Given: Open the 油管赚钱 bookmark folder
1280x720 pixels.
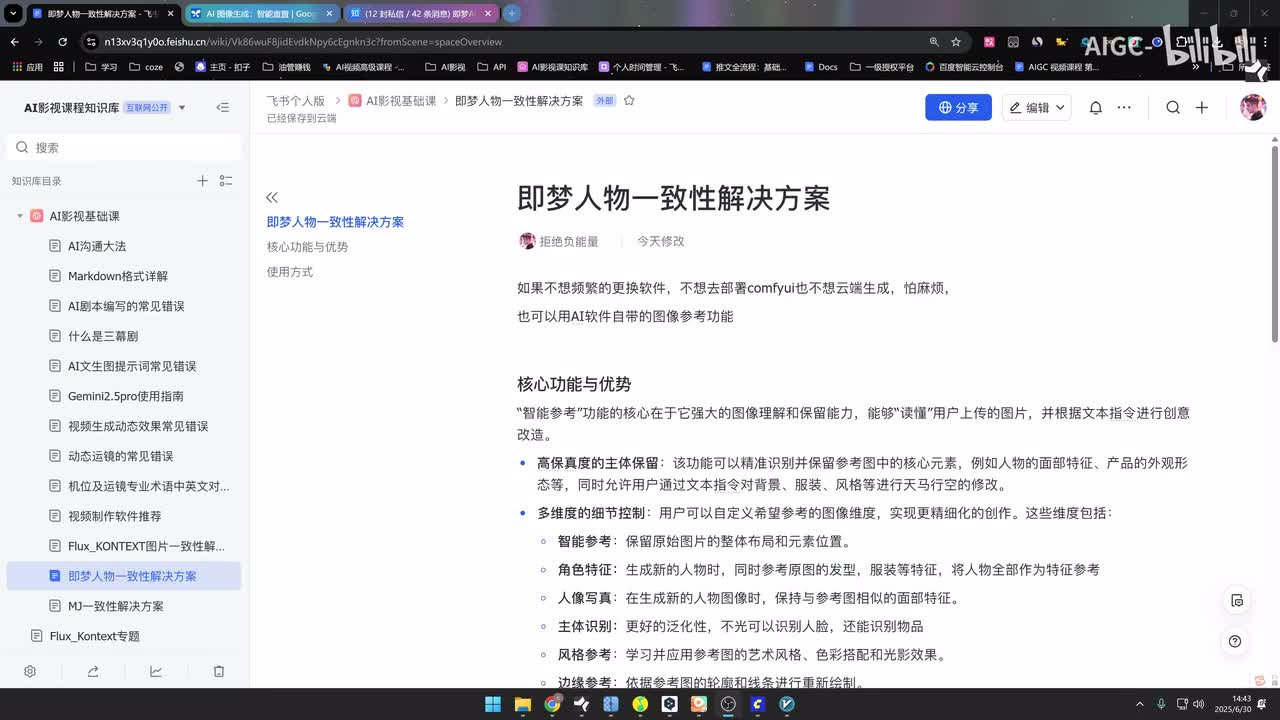Looking at the screenshot, I should point(286,67).
